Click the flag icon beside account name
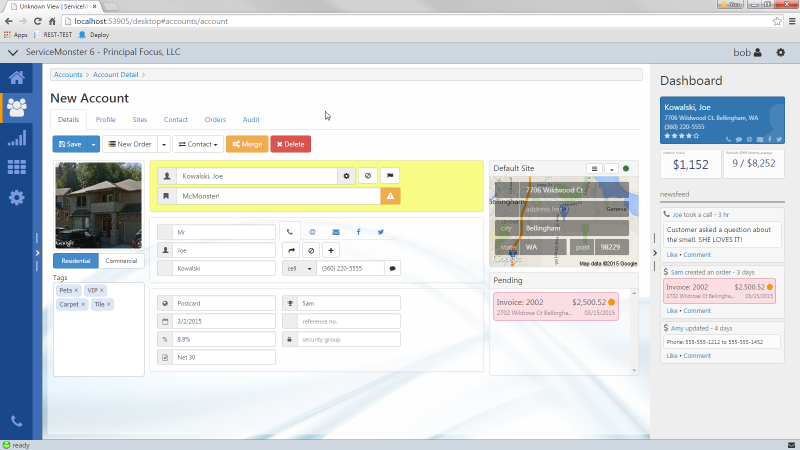Image resolution: width=800 pixels, height=450 pixels. coord(390,175)
